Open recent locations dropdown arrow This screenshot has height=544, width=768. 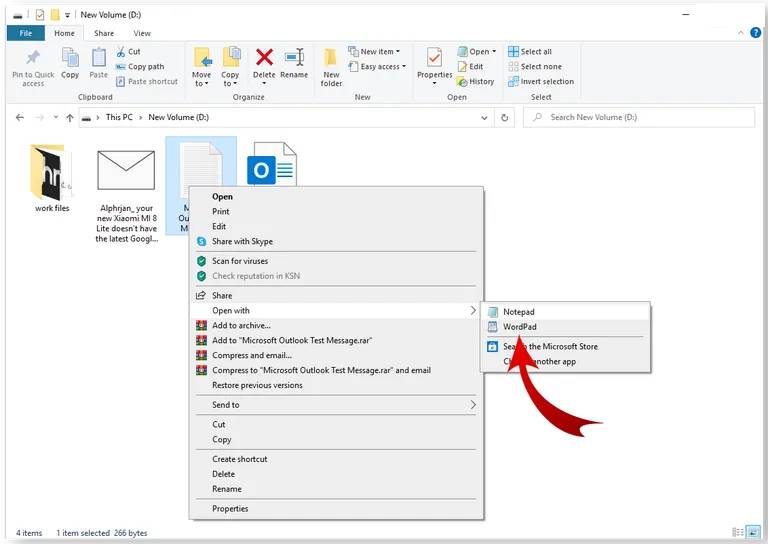point(55,118)
